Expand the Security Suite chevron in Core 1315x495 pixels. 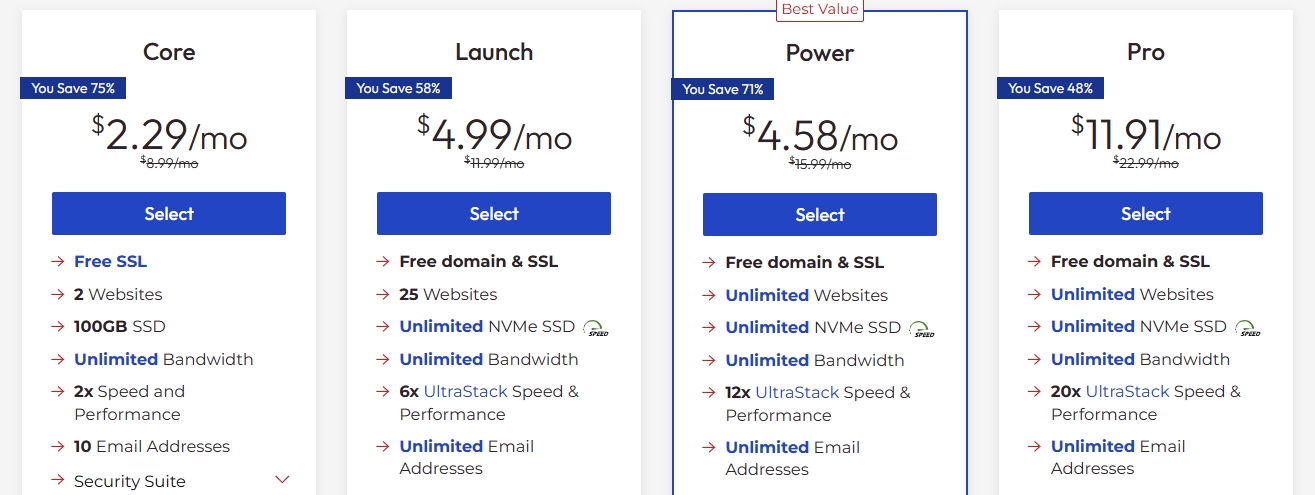pos(282,479)
